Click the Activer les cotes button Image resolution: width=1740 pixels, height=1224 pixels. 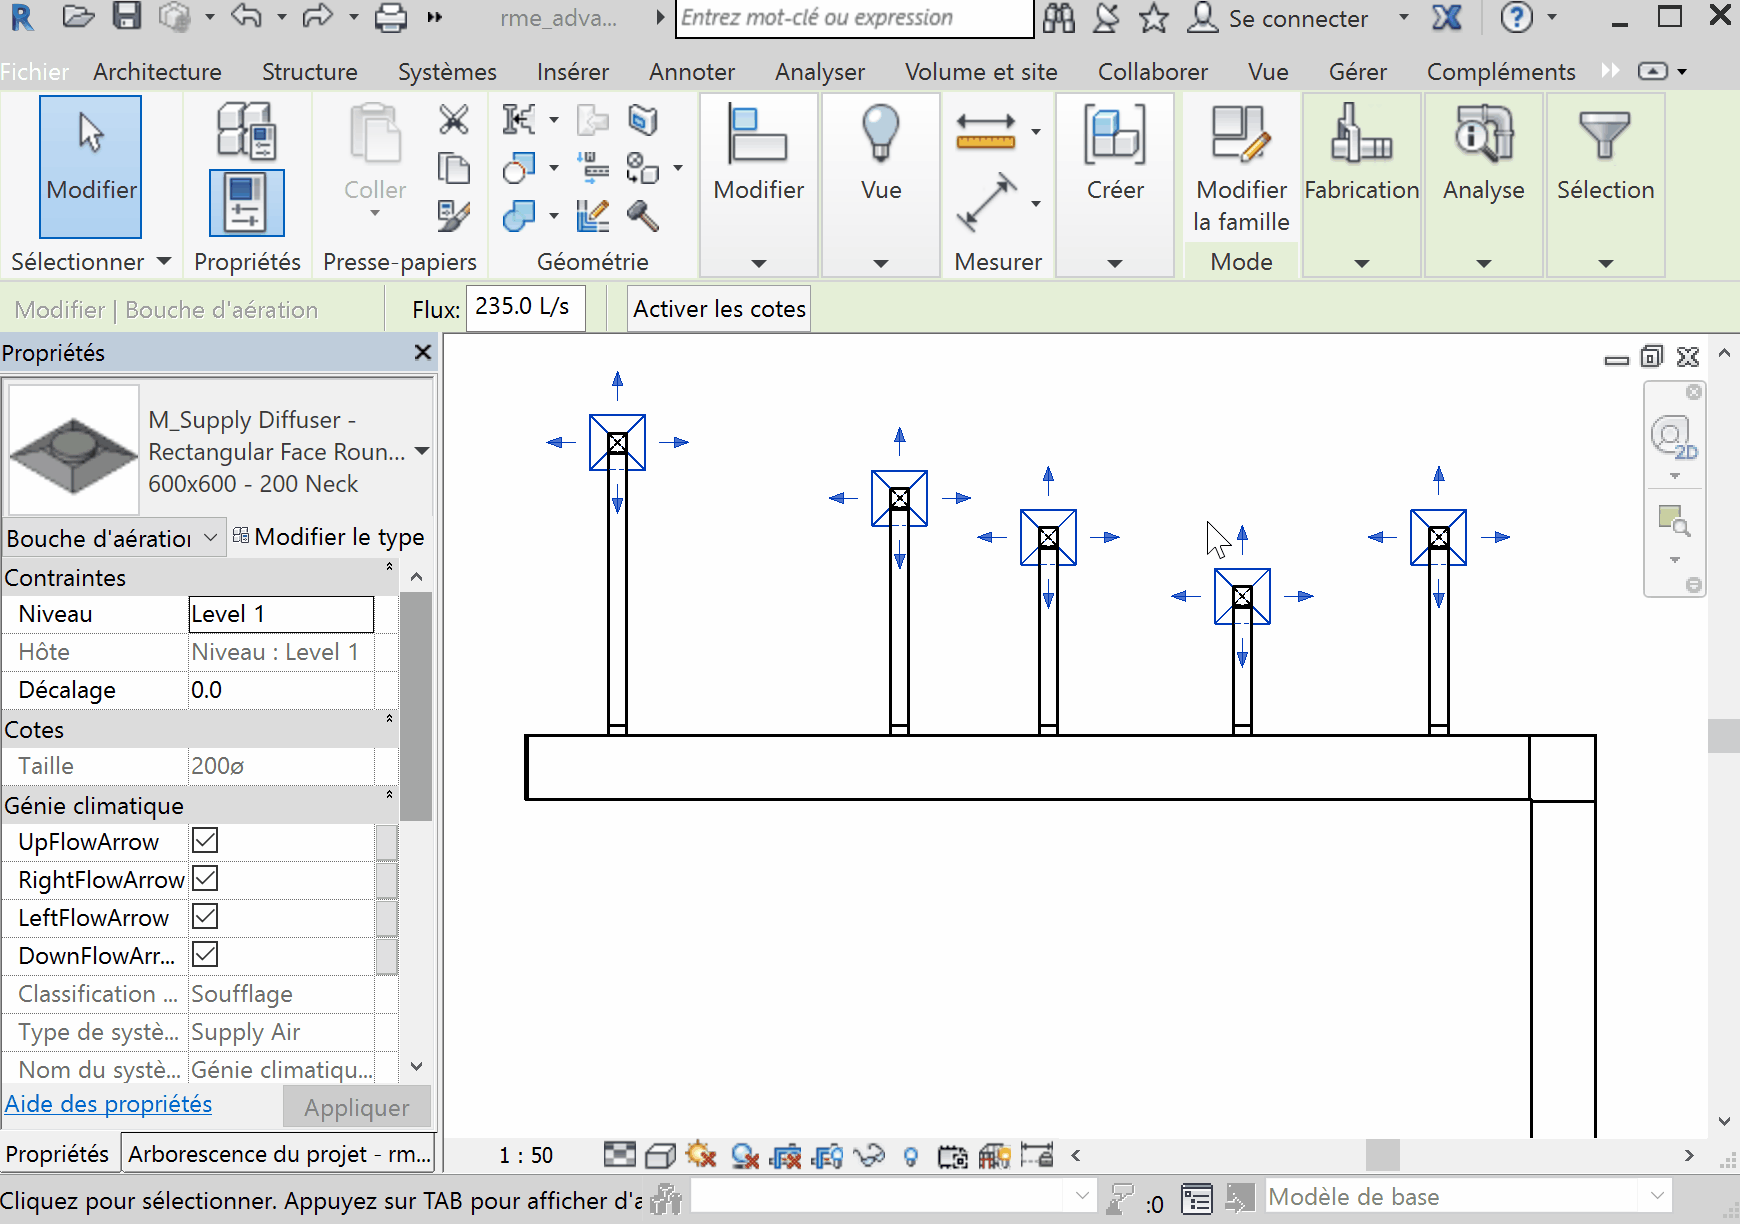719,309
